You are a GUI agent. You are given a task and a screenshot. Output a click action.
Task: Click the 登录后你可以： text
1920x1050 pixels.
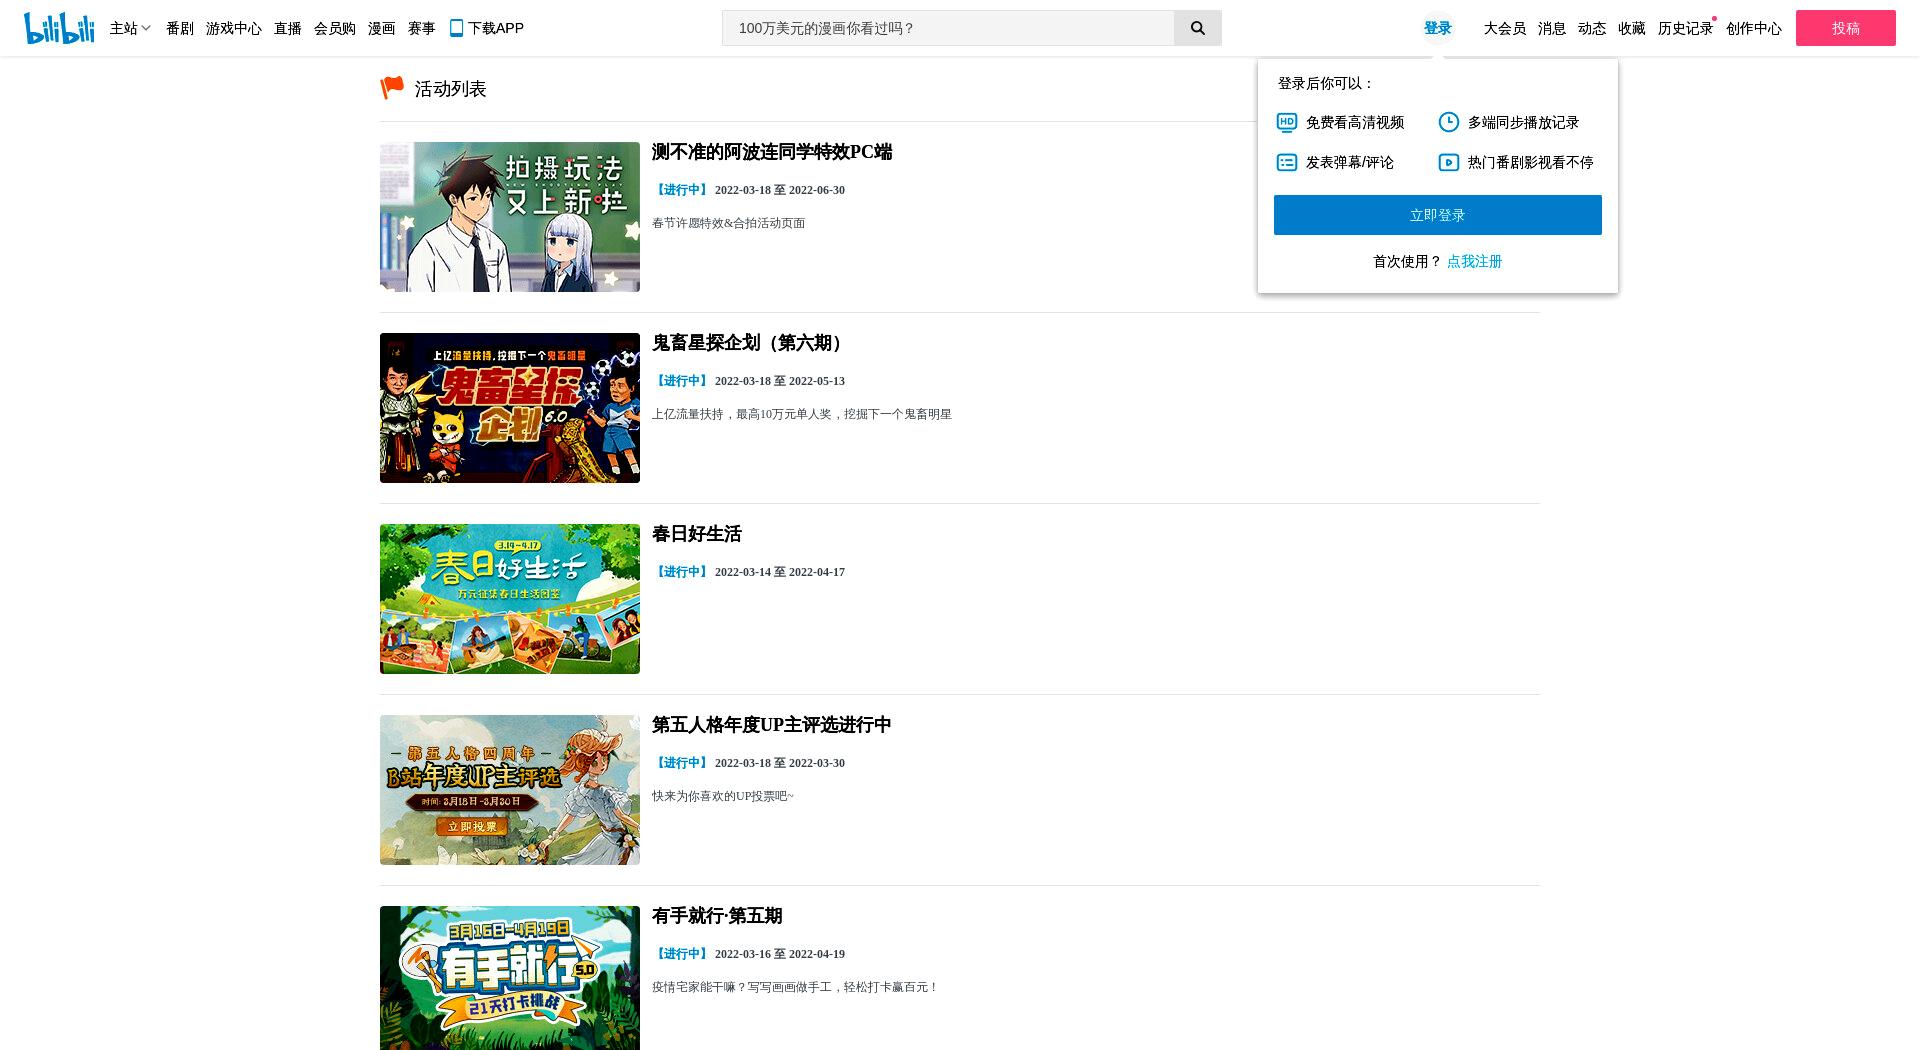click(x=1327, y=83)
